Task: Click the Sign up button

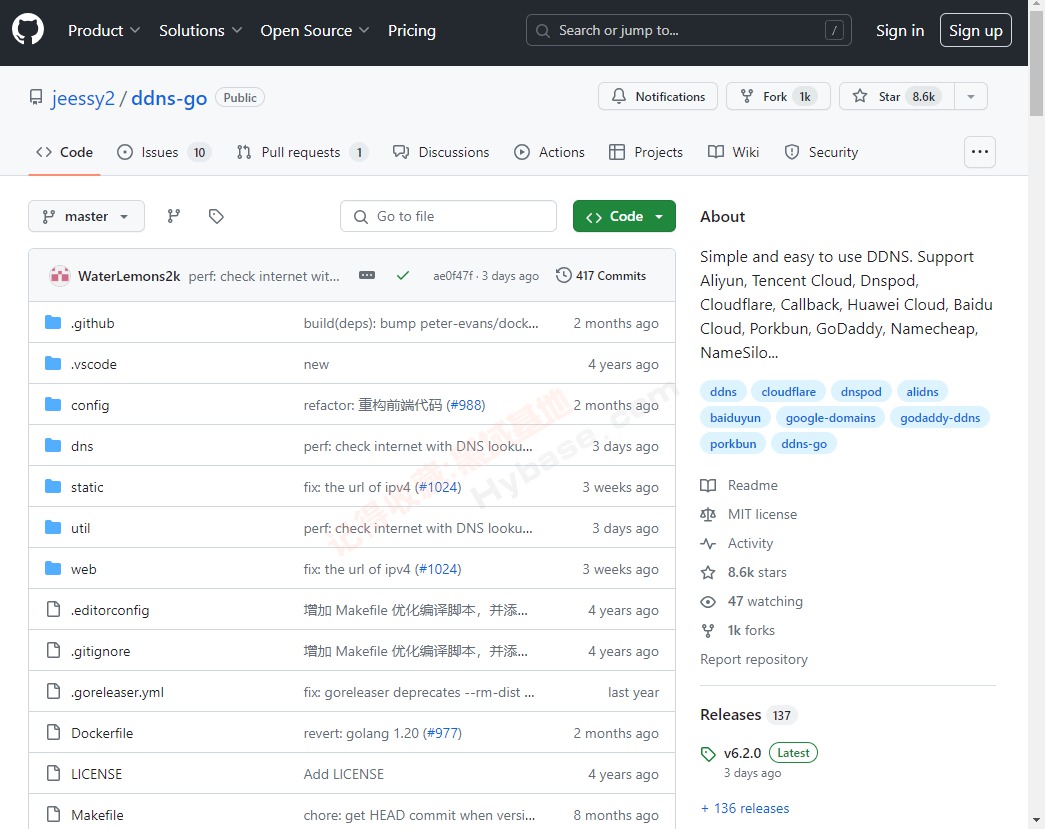Action: tap(975, 31)
